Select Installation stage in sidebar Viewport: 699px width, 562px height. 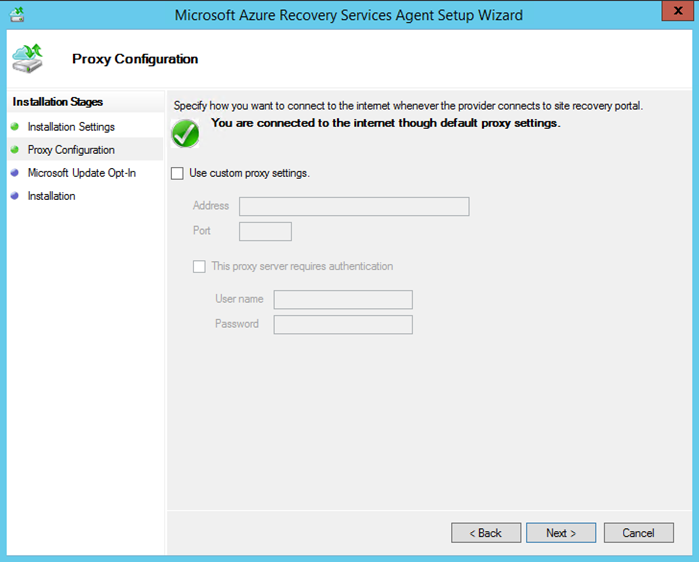51,196
